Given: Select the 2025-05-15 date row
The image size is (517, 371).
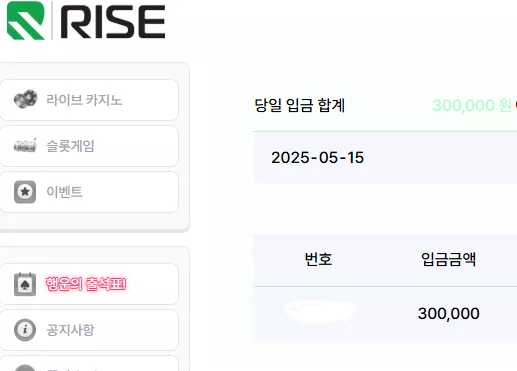Looking at the screenshot, I should pos(385,158).
